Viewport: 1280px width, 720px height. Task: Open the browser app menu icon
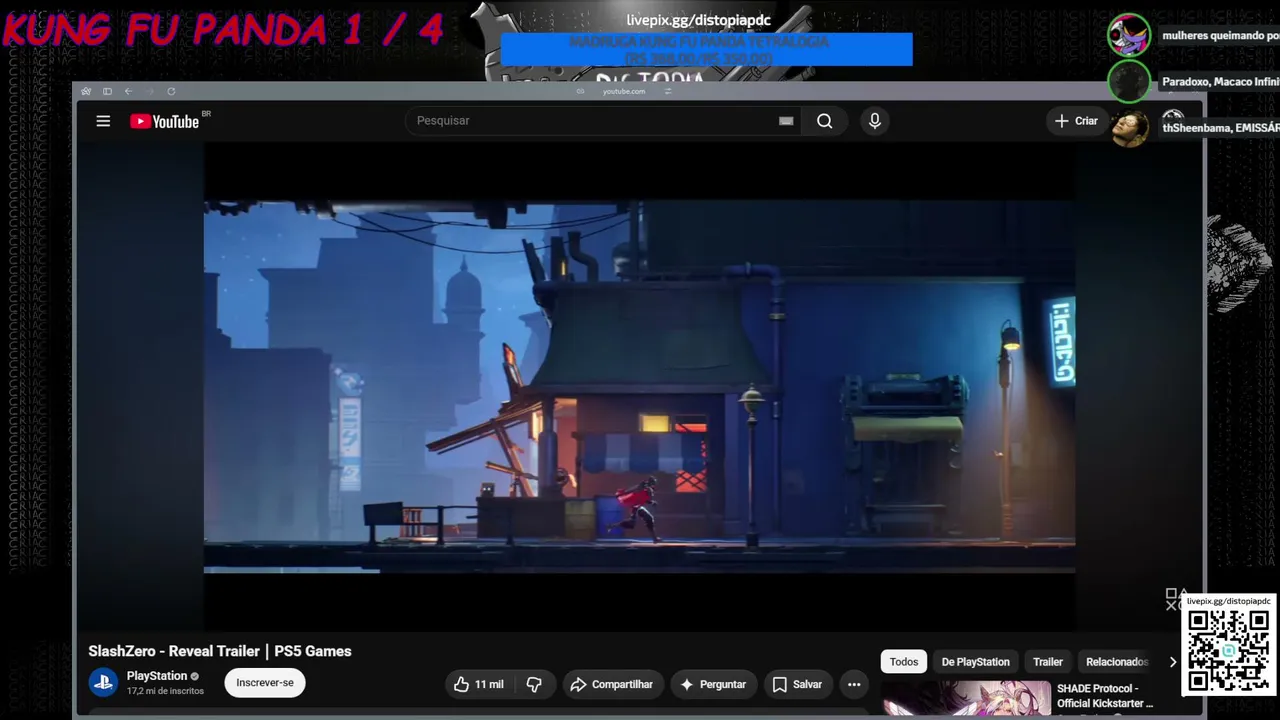pos(86,91)
